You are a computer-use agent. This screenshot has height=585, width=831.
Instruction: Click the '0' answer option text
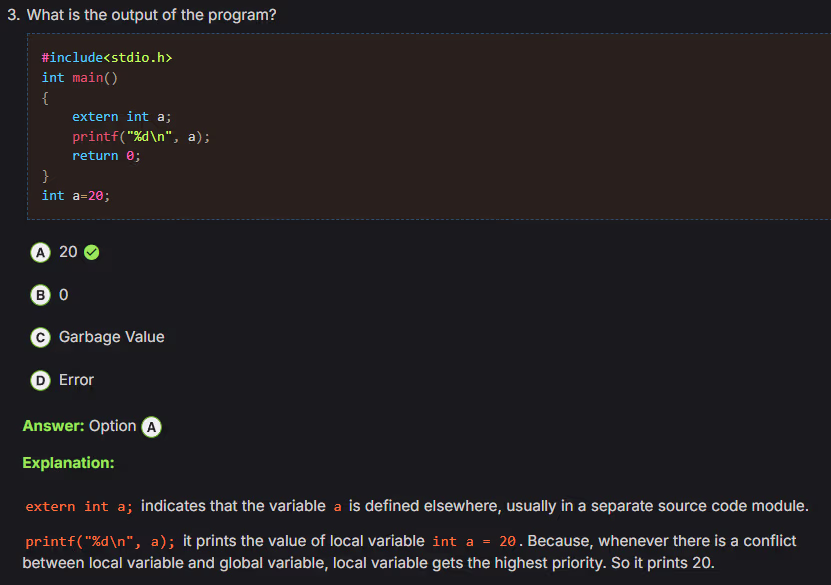(x=64, y=295)
